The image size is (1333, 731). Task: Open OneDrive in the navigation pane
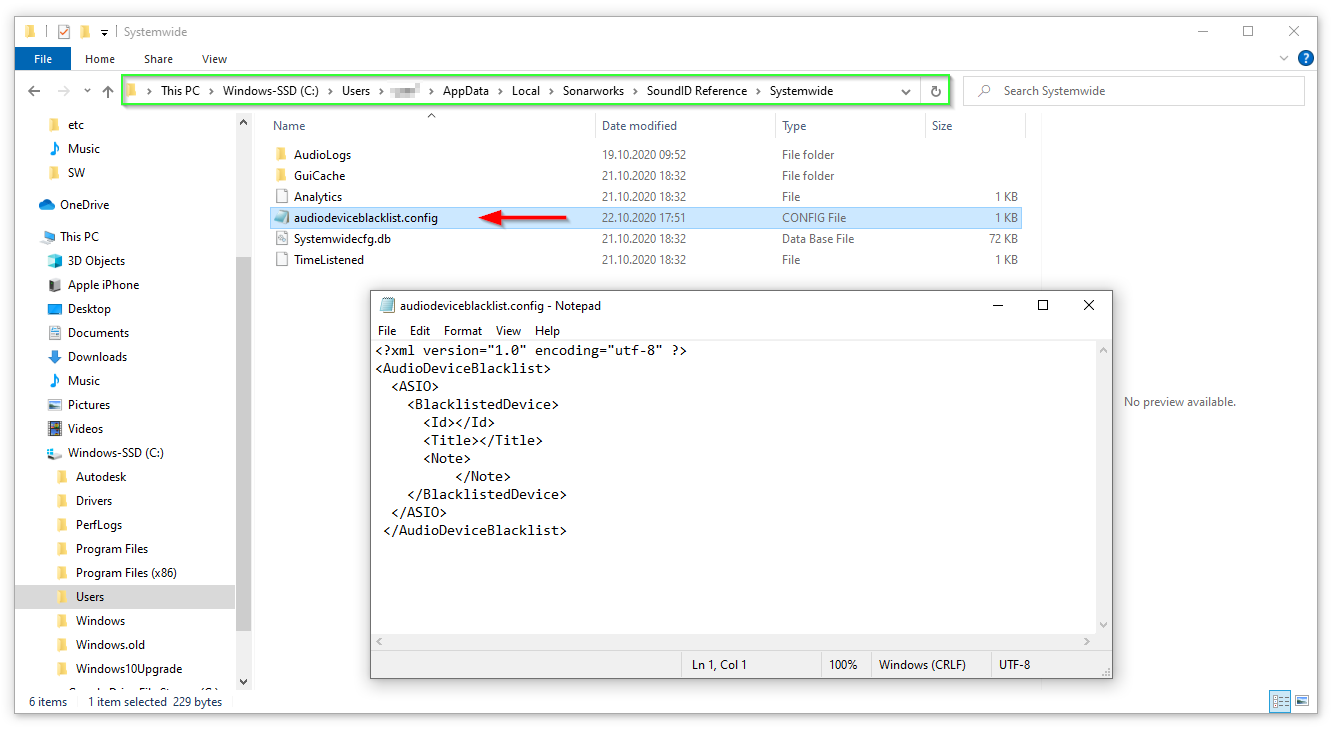click(x=84, y=205)
